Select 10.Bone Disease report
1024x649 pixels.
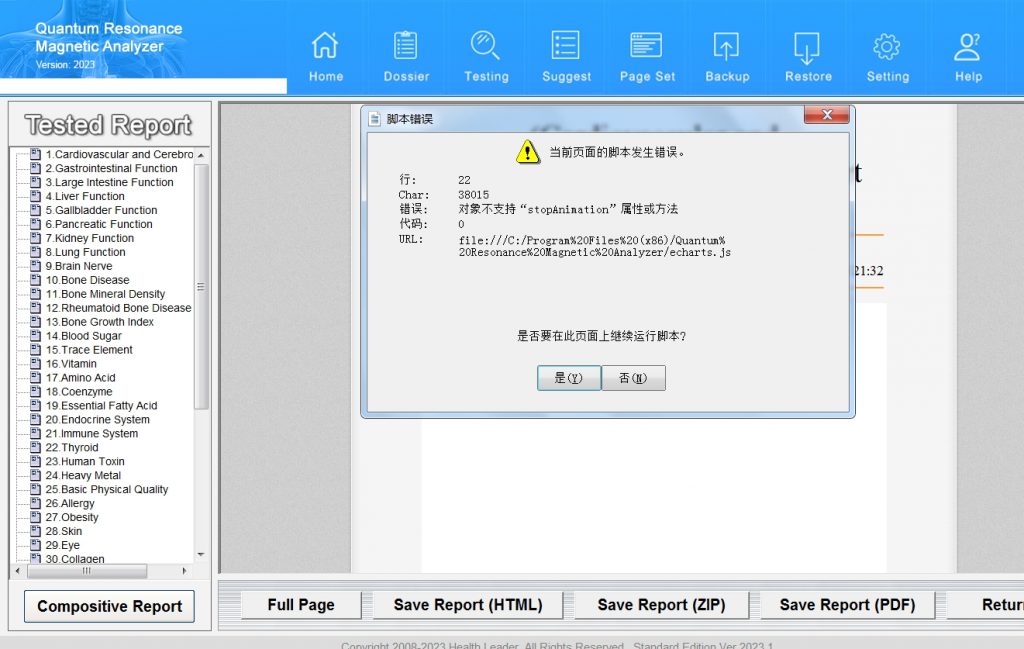pos(88,280)
